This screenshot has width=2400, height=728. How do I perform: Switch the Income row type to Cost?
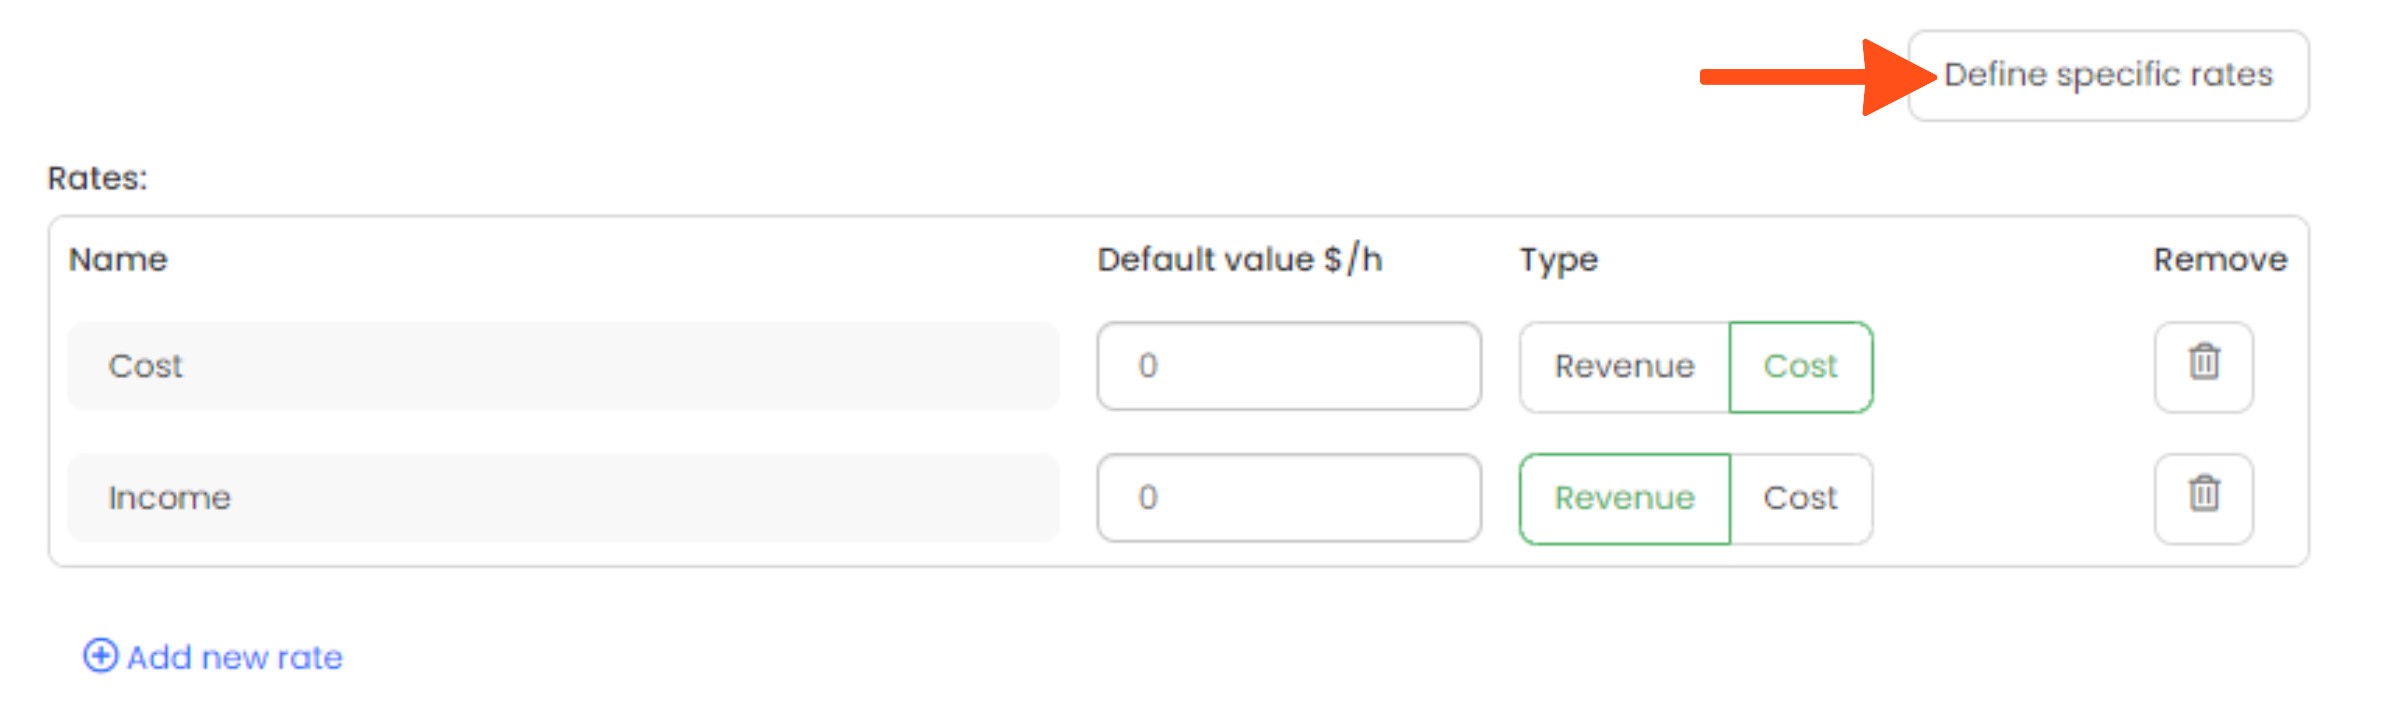coord(1800,498)
